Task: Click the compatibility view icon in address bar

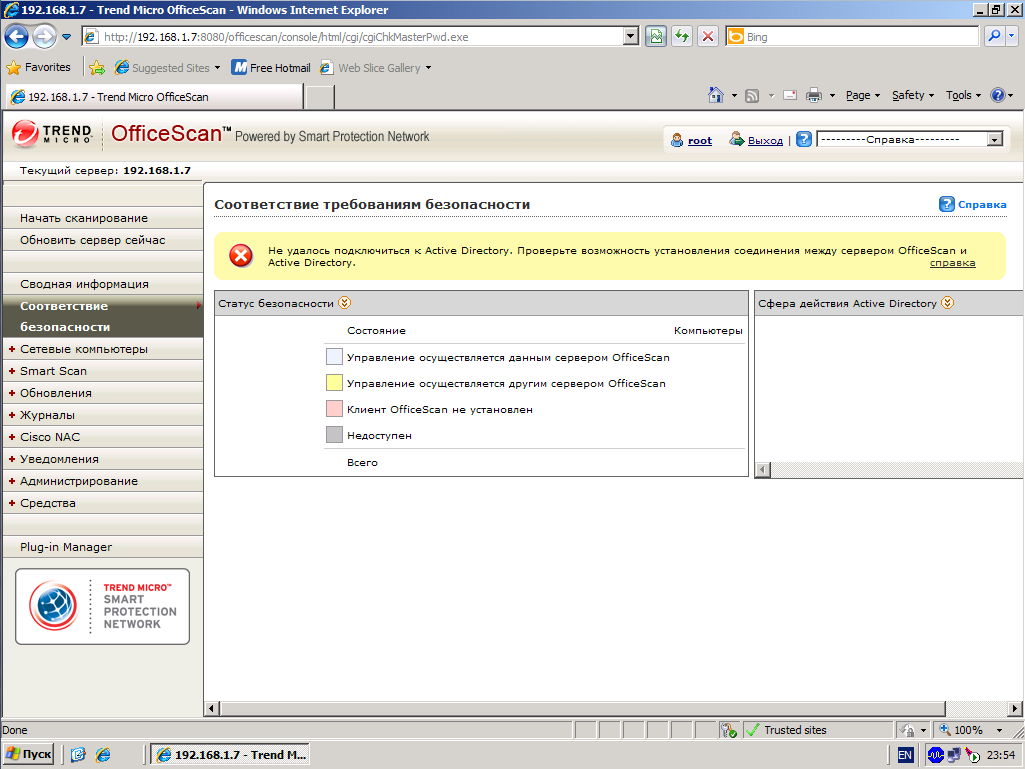Action: point(656,37)
